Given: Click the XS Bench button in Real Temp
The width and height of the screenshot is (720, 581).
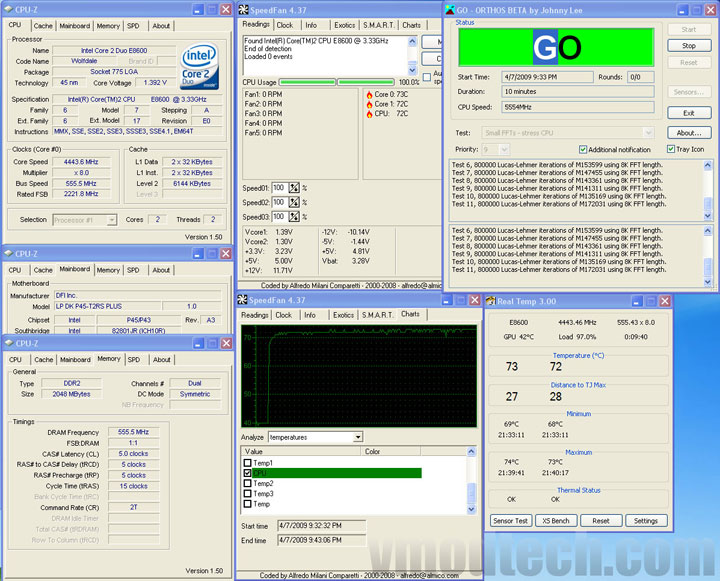Looking at the screenshot, I should [x=557, y=521].
